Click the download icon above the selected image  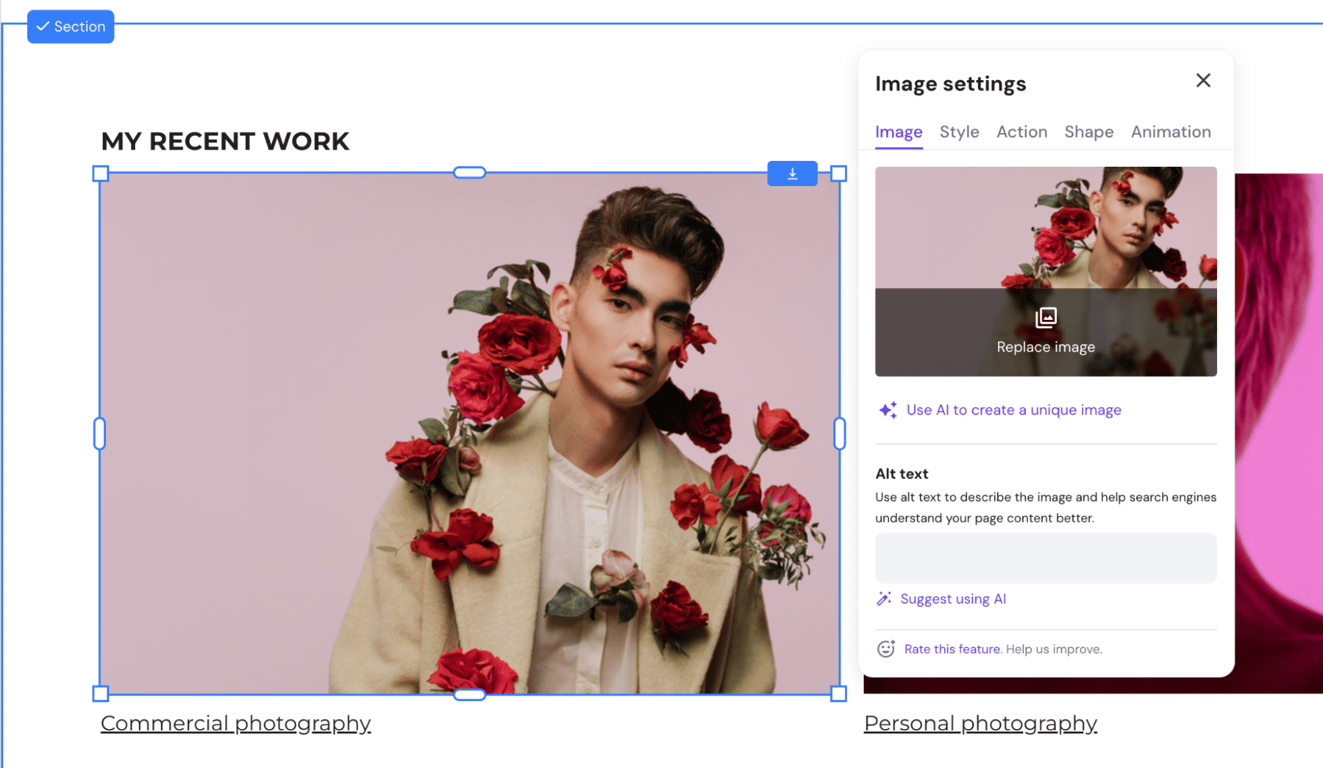pos(792,172)
